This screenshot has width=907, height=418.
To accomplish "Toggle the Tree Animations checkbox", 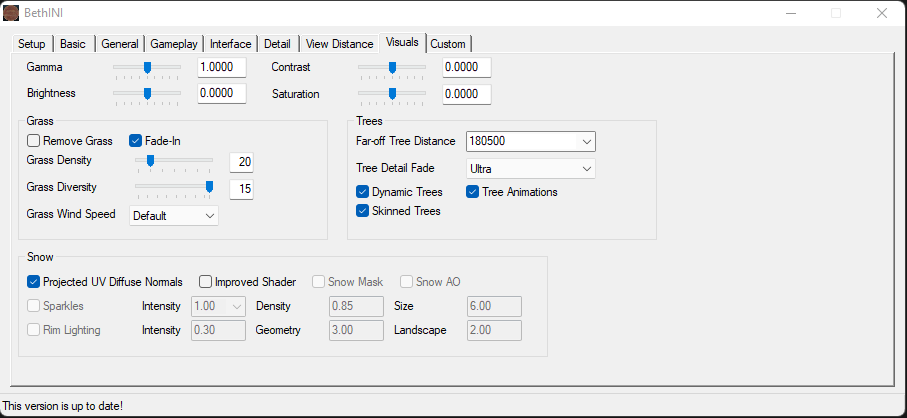I will [473, 192].
